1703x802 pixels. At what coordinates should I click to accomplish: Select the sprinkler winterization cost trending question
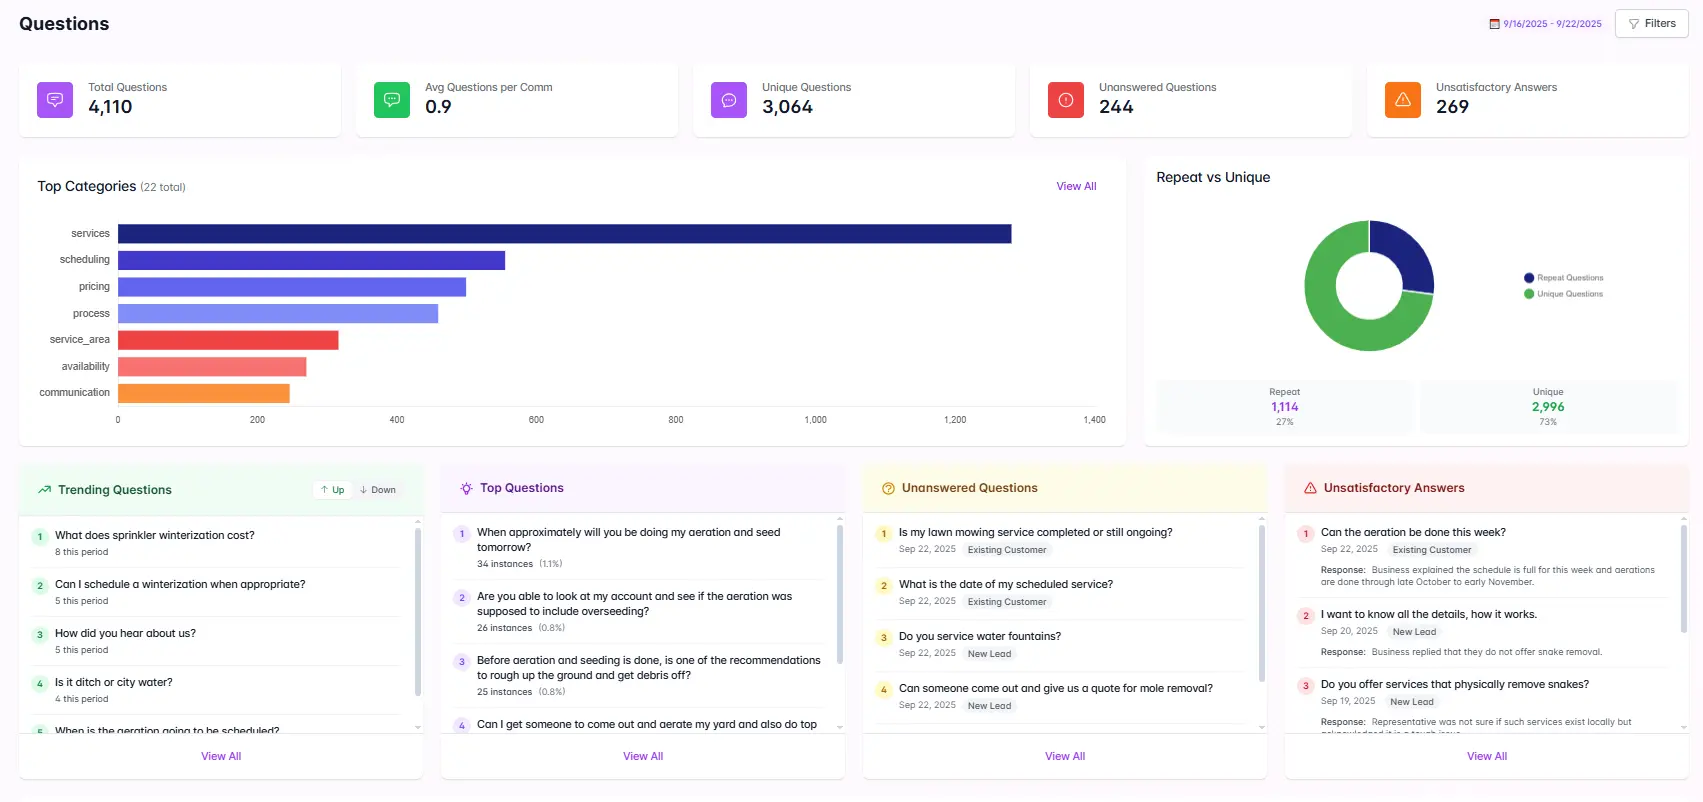coord(155,536)
